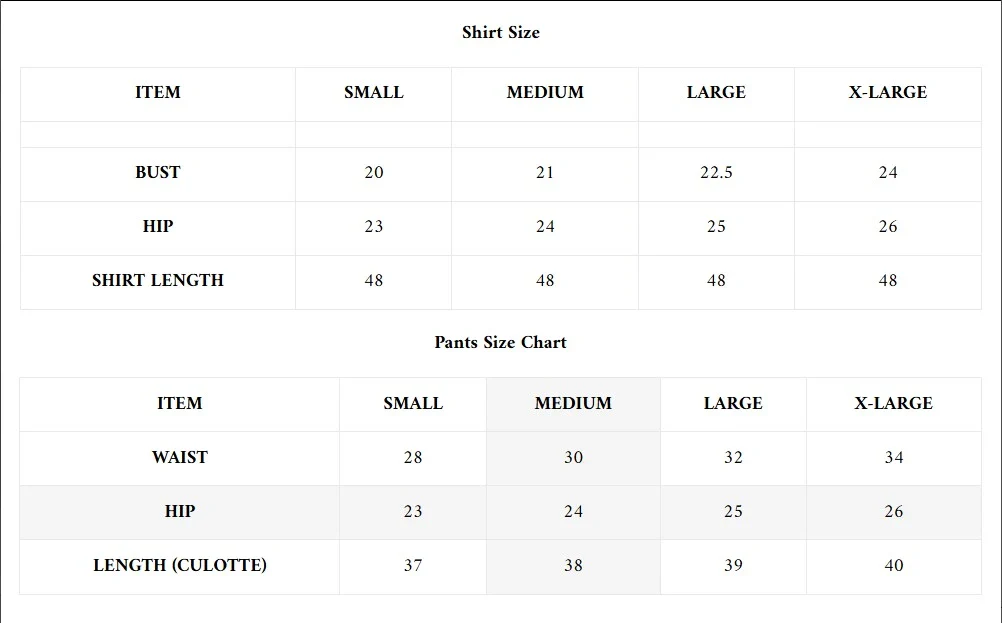Select the large culotte length value 39
The height and width of the screenshot is (623, 1002).
733,565
